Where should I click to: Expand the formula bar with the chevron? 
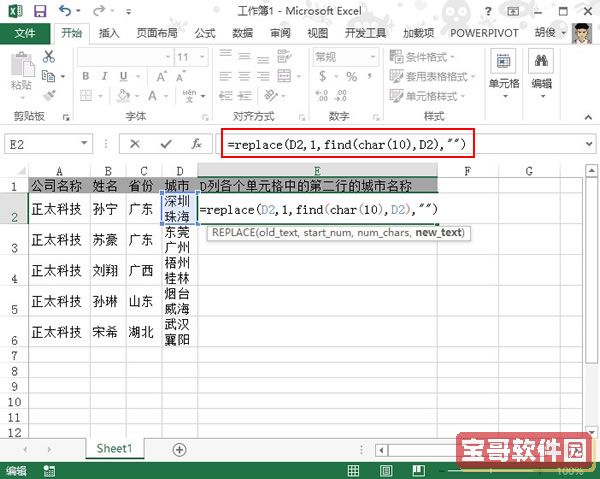[589, 144]
